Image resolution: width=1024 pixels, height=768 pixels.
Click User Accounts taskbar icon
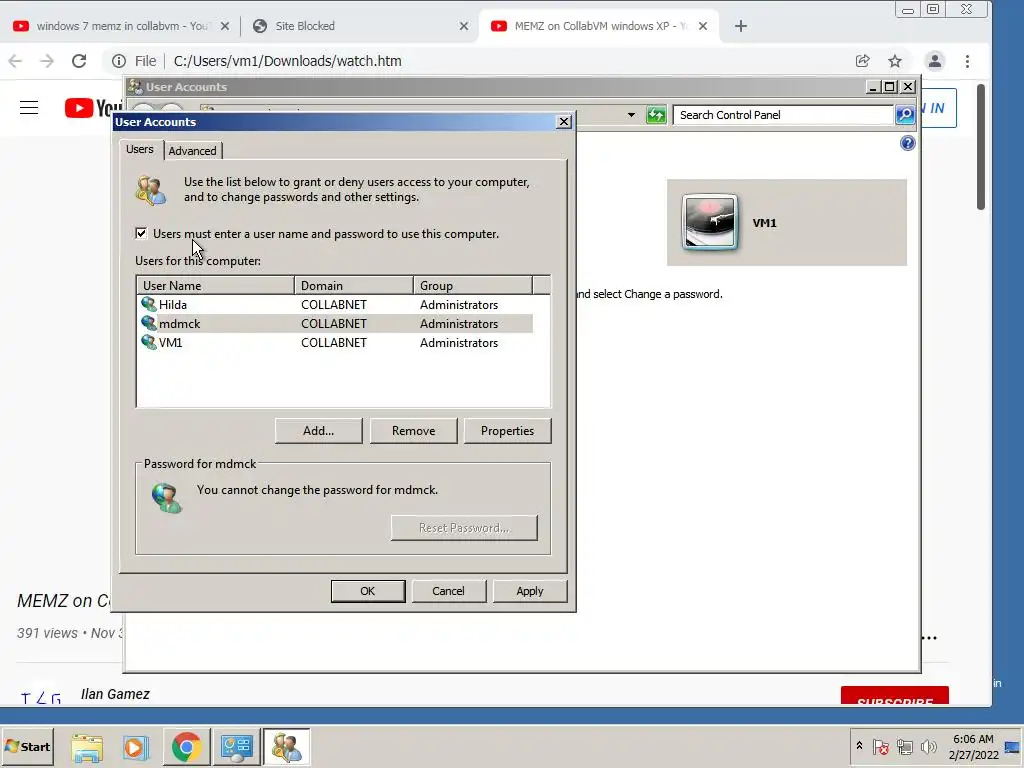(286, 747)
